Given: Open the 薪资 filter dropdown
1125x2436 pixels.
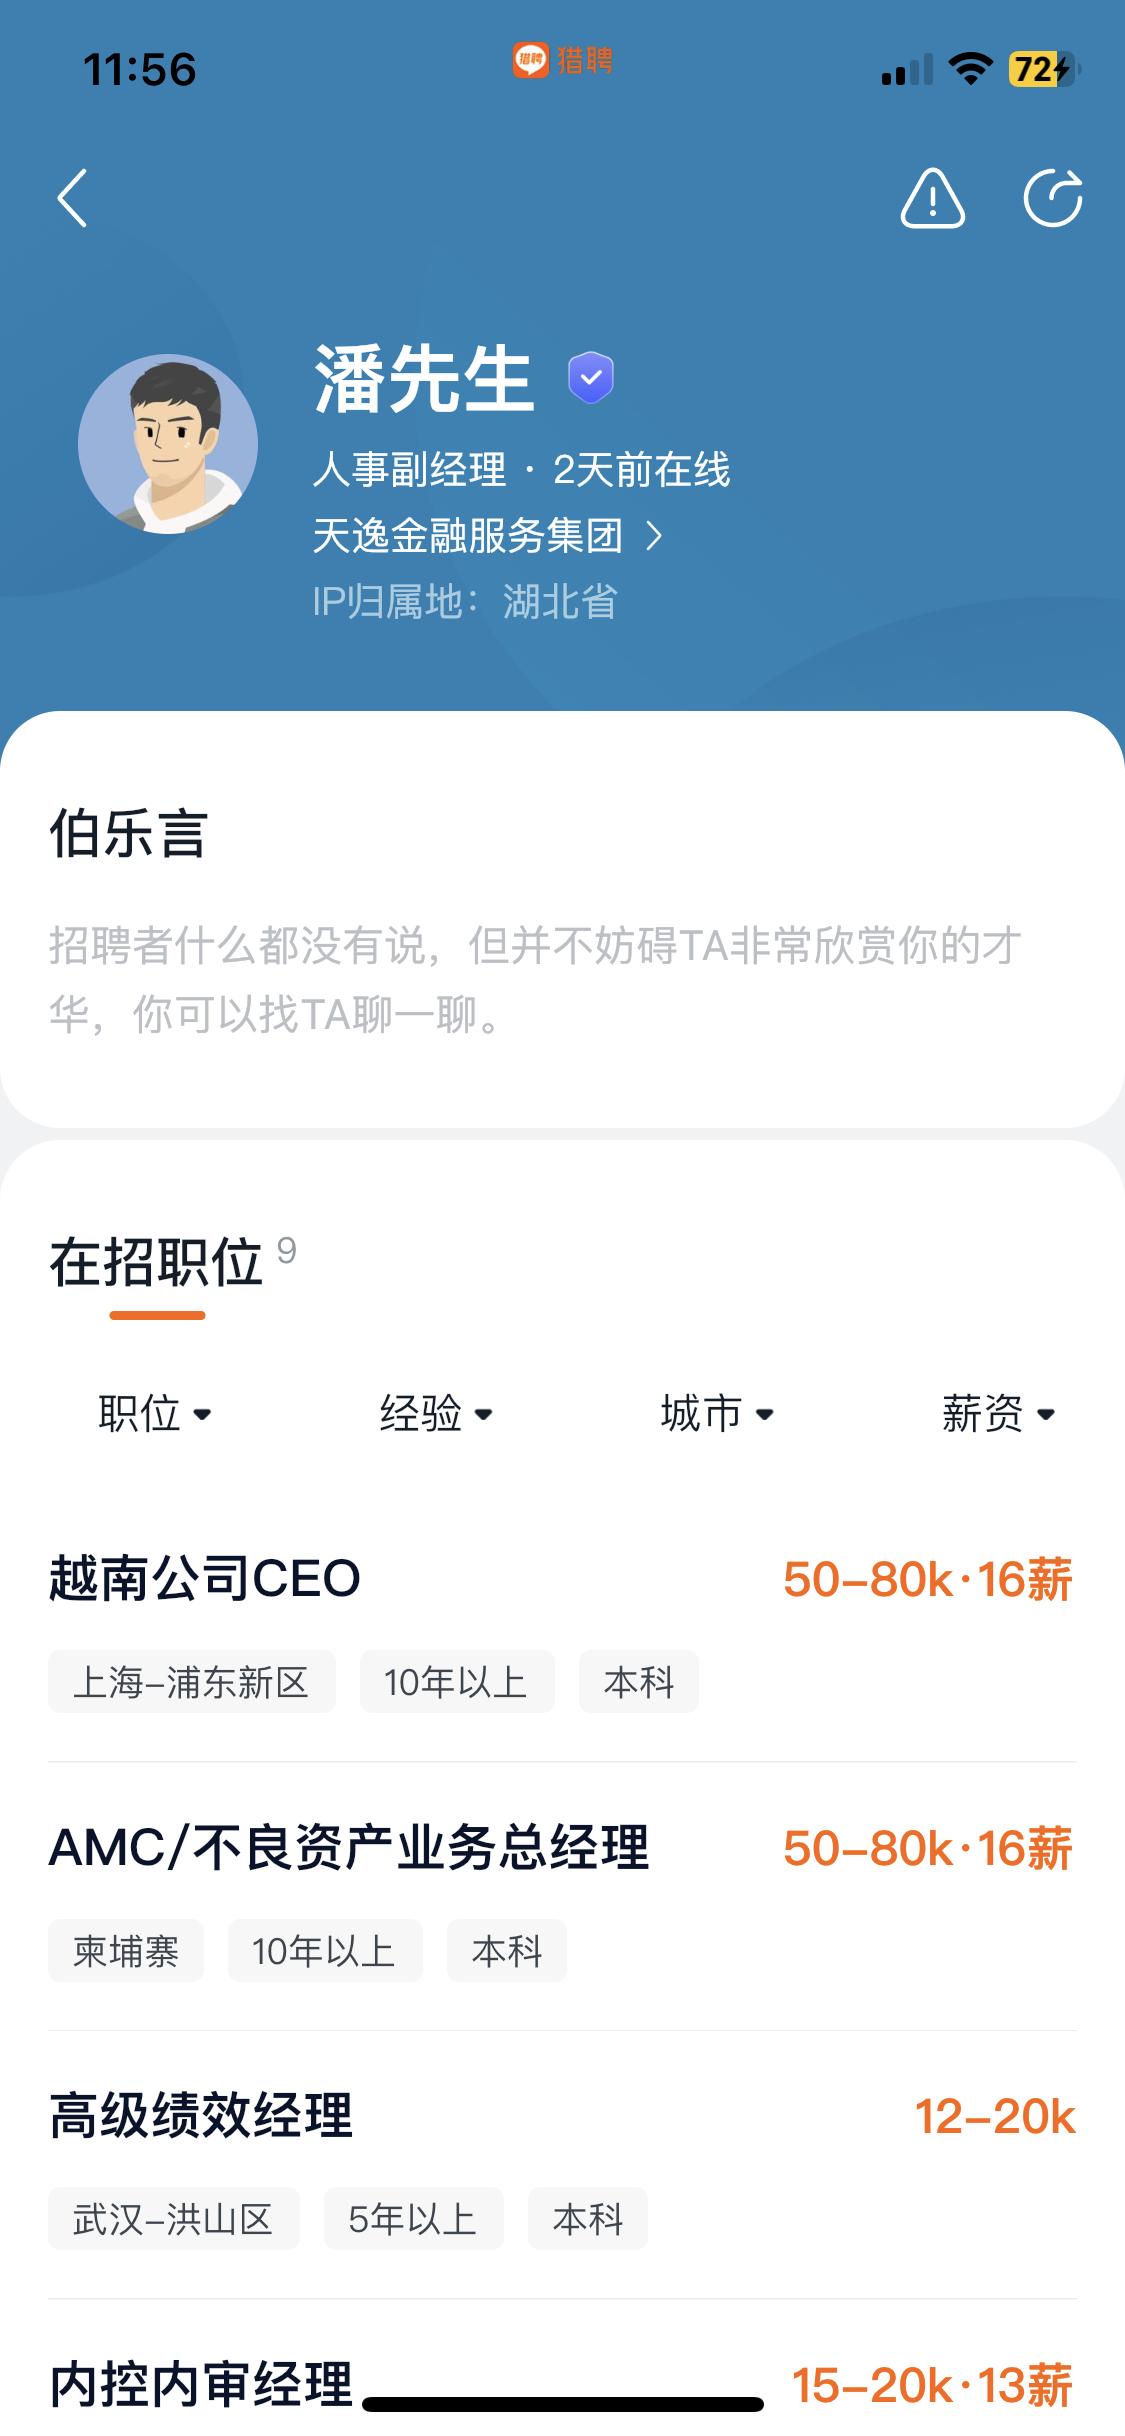Looking at the screenshot, I should pos(998,1413).
